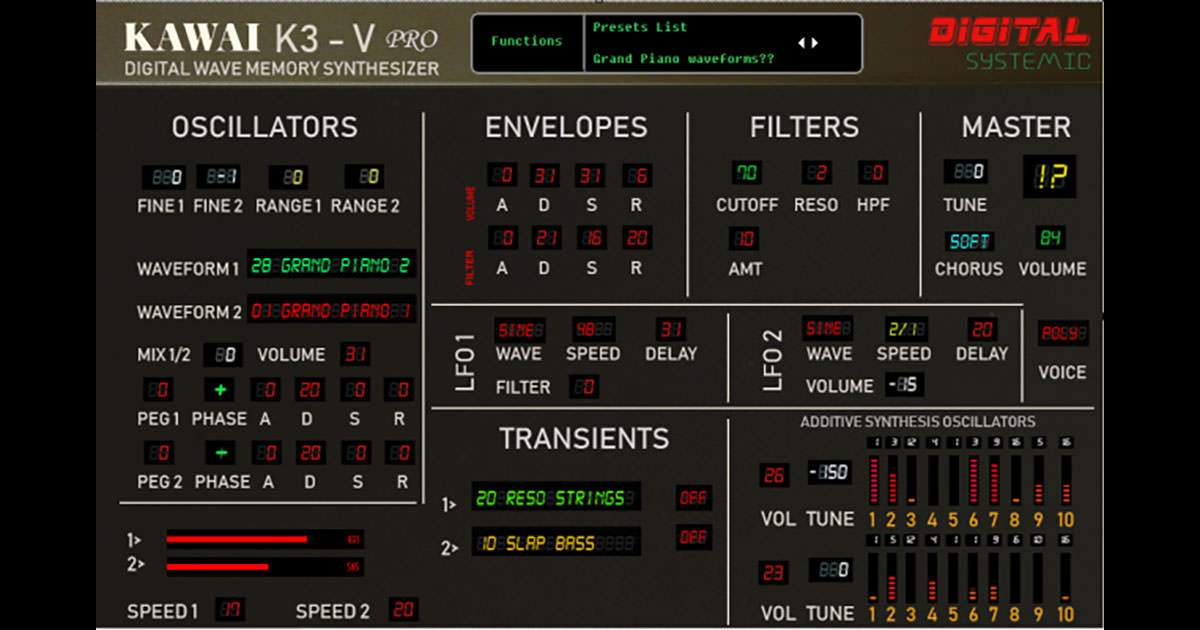Click the Master Tune value display

pos(965,171)
